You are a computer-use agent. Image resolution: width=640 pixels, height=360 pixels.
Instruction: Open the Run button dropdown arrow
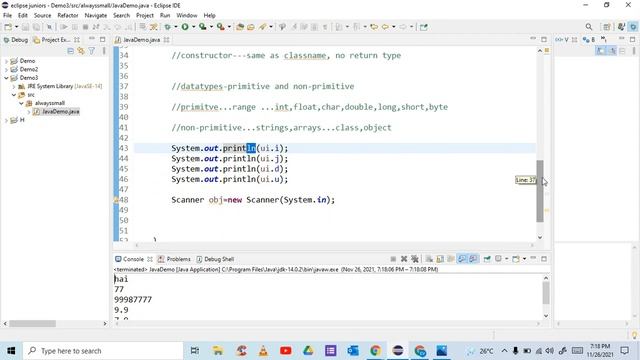pyautogui.click(x=193, y=27)
